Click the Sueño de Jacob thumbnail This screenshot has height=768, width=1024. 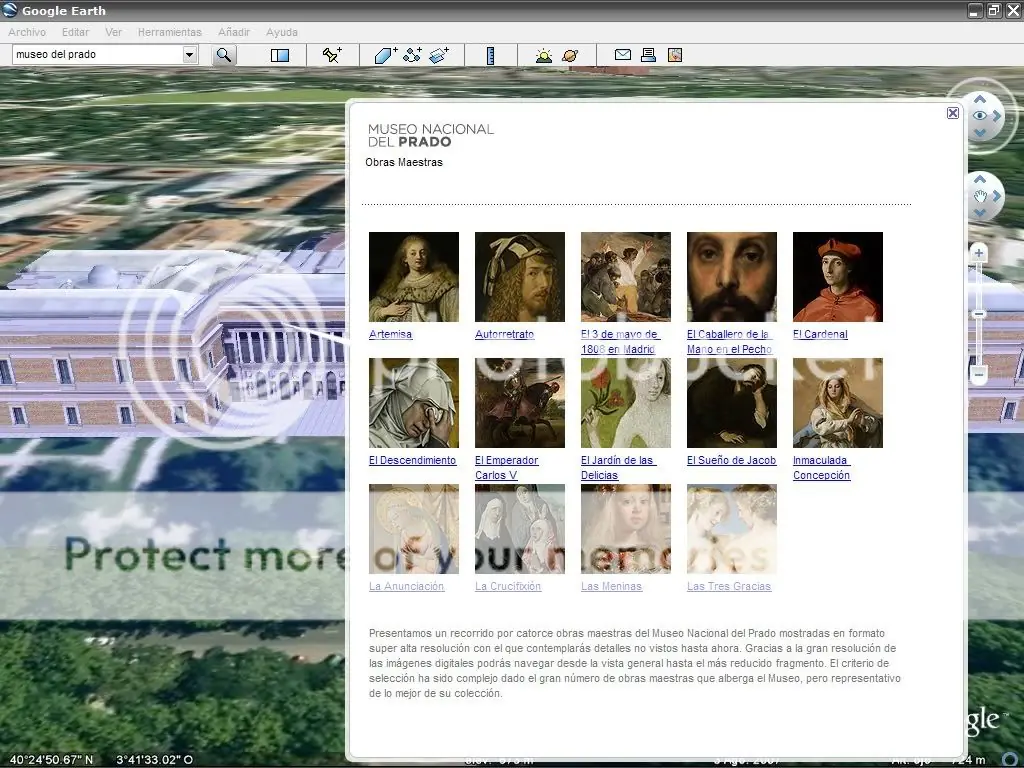click(732, 403)
